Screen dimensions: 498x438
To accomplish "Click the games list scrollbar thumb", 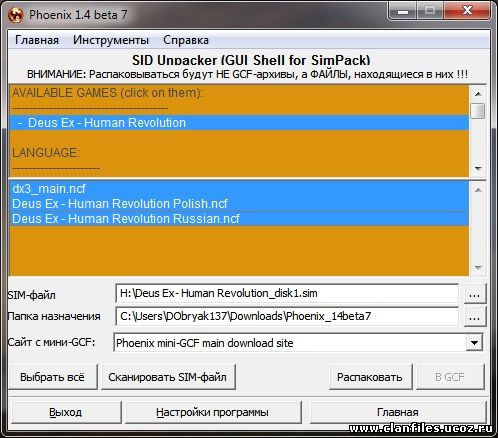I will pos(478,111).
